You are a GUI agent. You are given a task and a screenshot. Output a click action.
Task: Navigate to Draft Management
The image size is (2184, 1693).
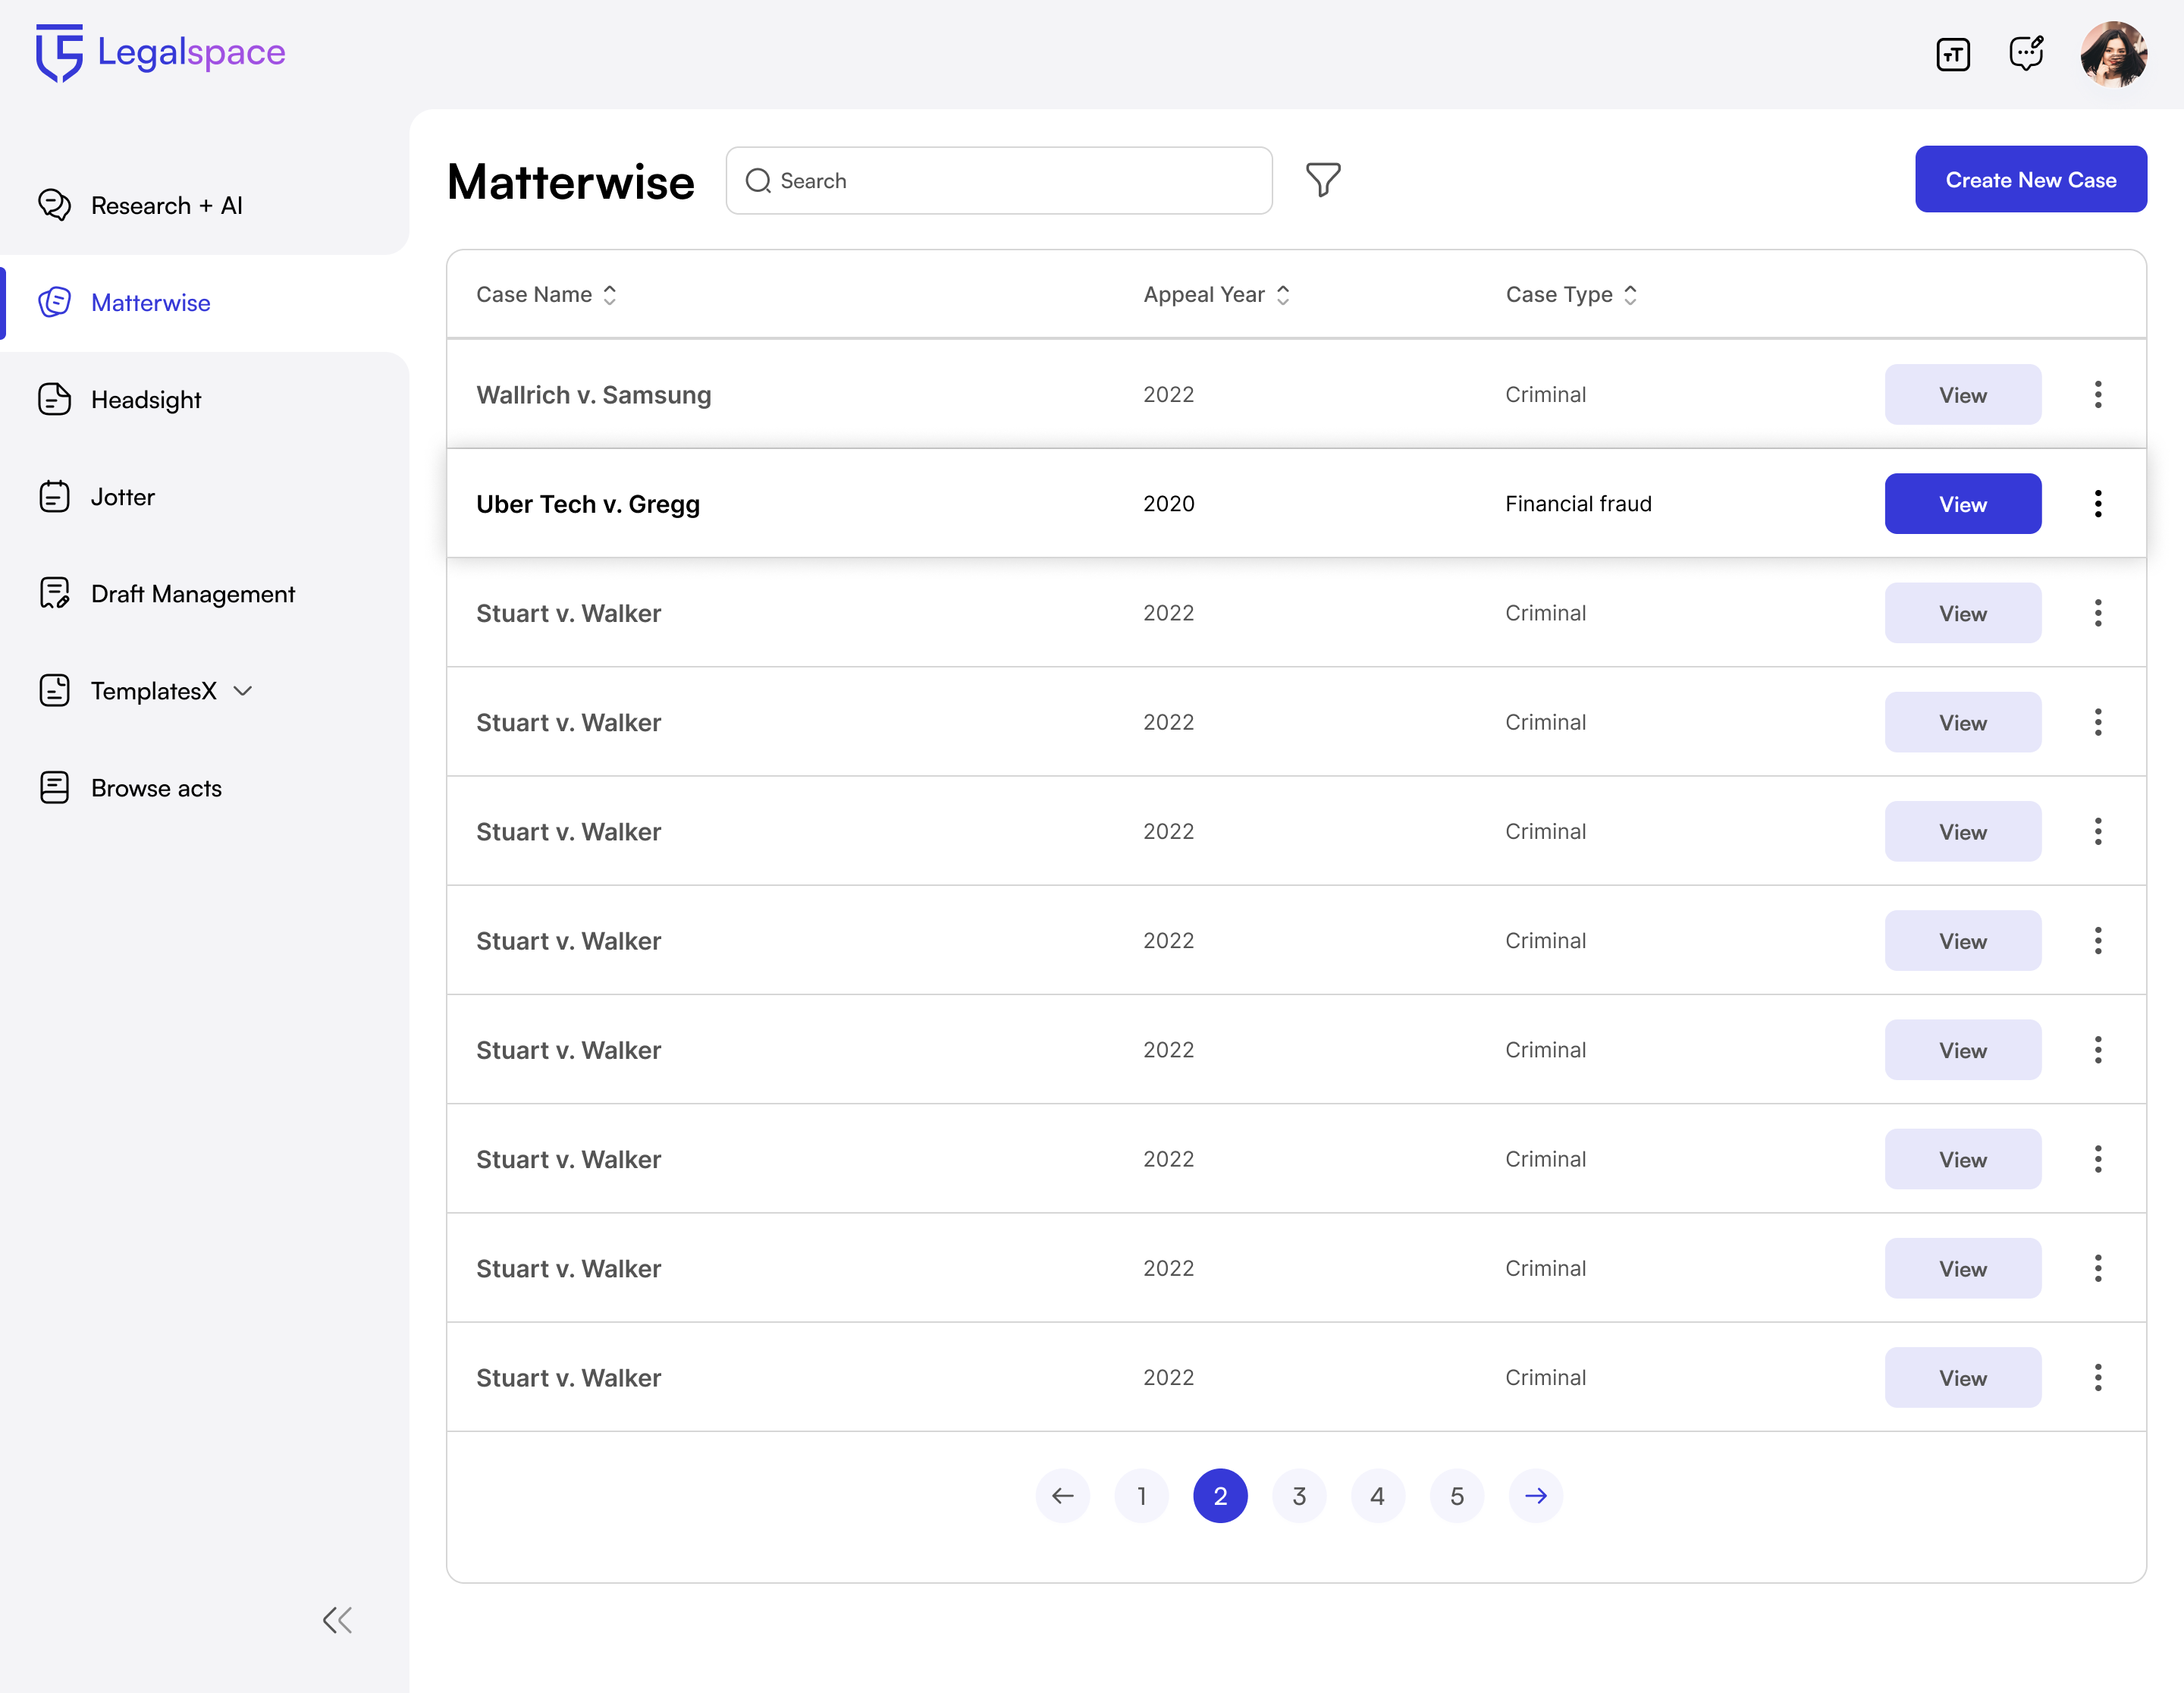[x=192, y=594]
